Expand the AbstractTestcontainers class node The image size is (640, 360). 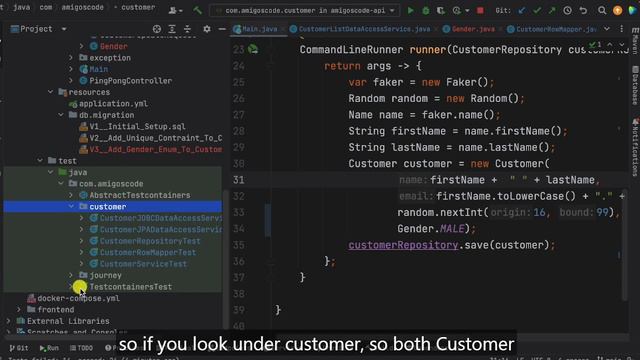coord(71,196)
